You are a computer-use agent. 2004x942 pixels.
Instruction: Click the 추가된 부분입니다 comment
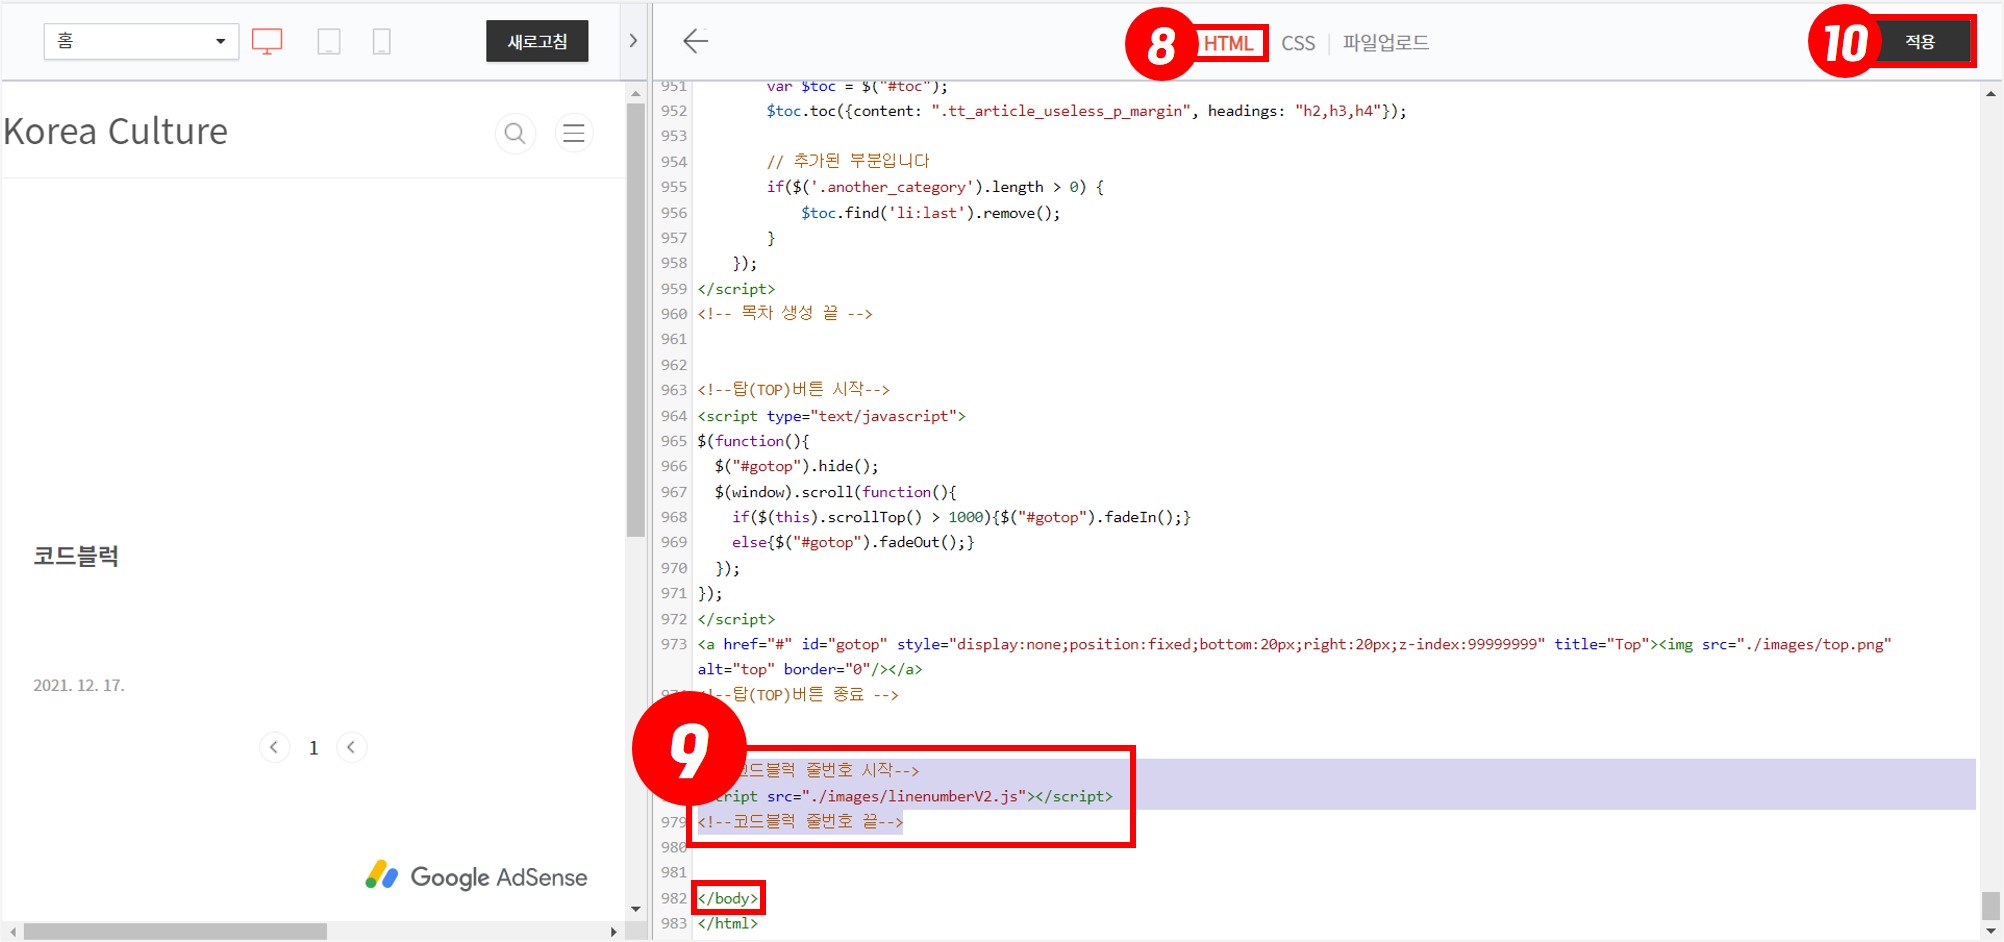(848, 161)
